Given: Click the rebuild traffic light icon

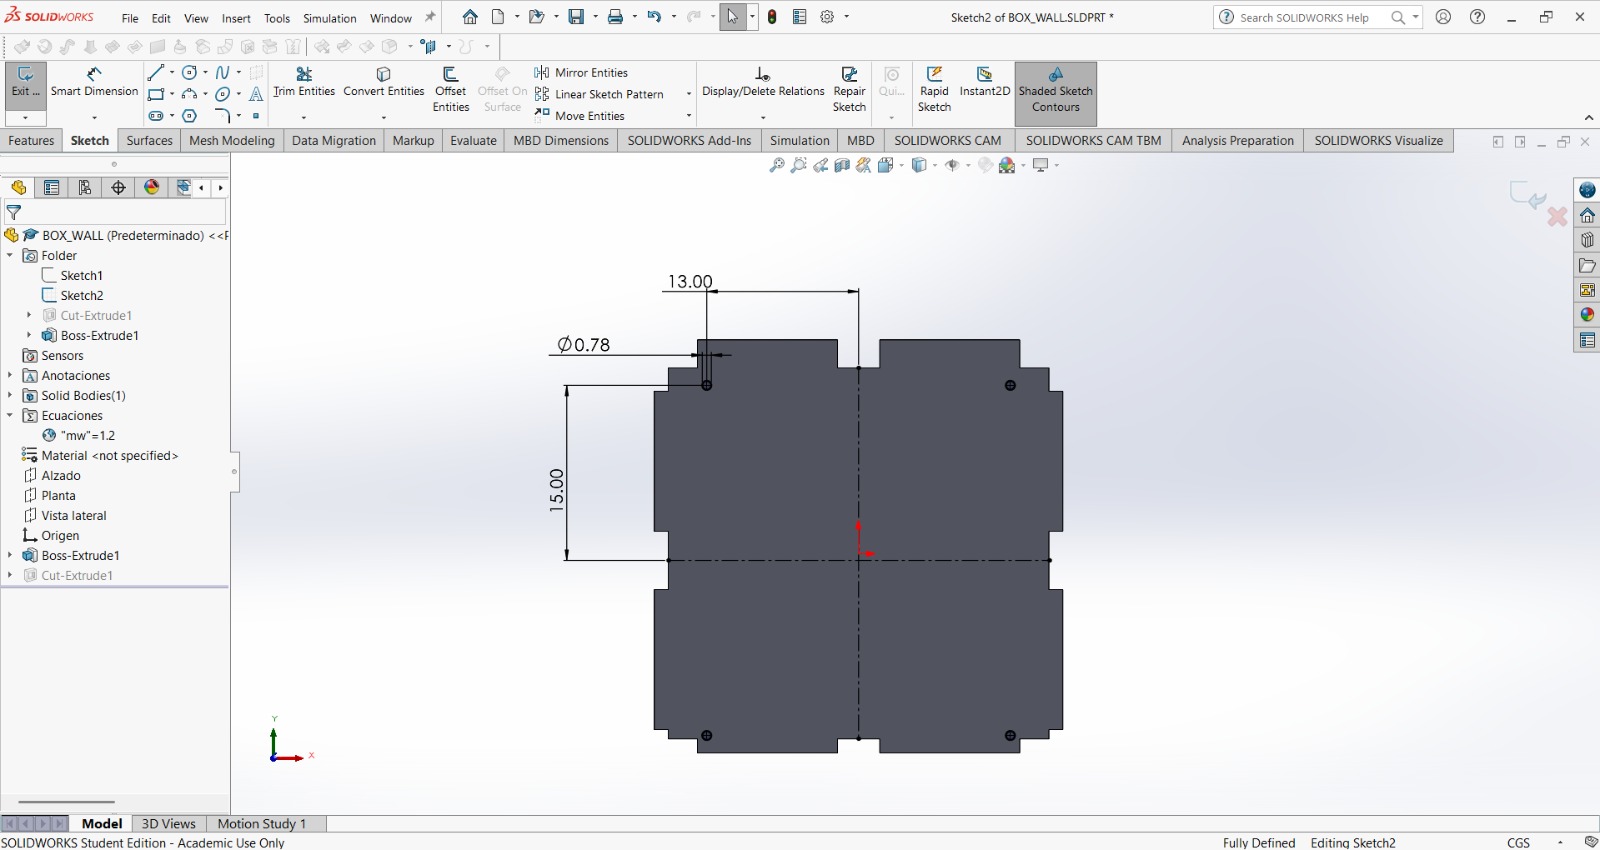Looking at the screenshot, I should coord(772,17).
